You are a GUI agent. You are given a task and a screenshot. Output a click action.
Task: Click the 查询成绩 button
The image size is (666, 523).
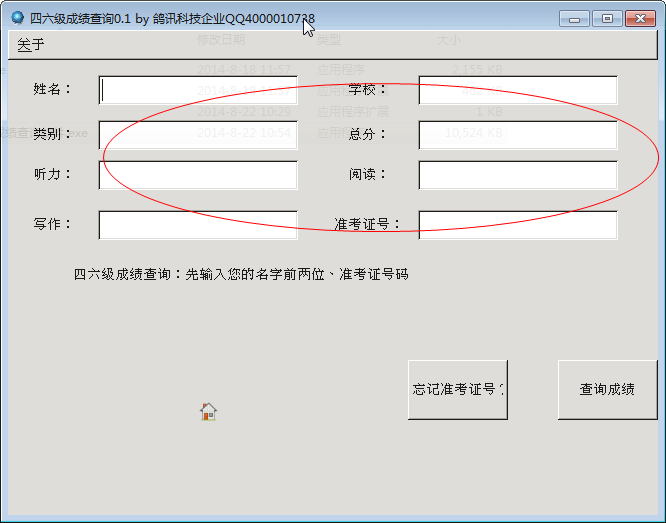point(607,390)
